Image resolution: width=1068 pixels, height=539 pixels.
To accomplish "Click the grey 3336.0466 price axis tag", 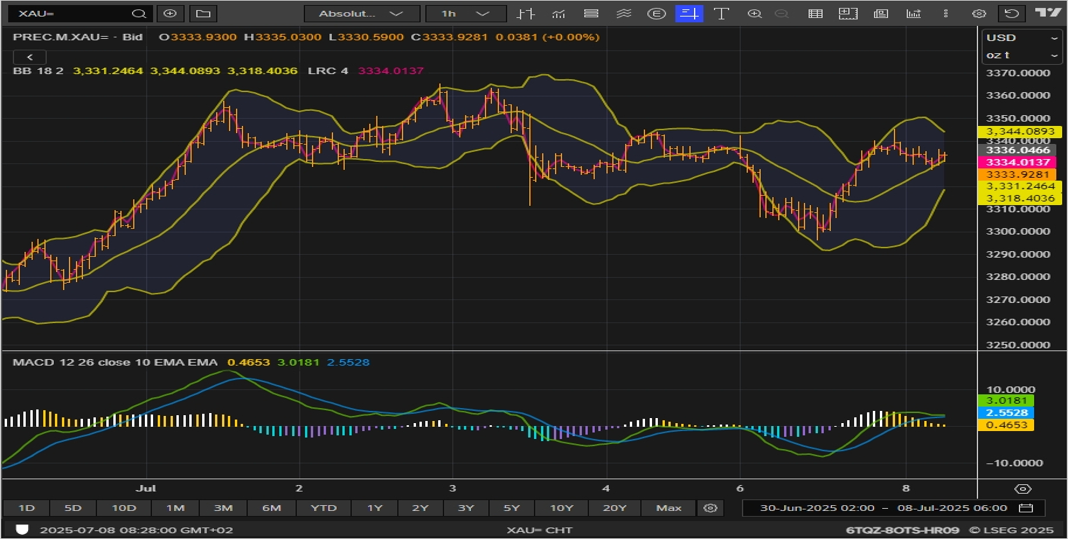I will (x=1016, y=150).
